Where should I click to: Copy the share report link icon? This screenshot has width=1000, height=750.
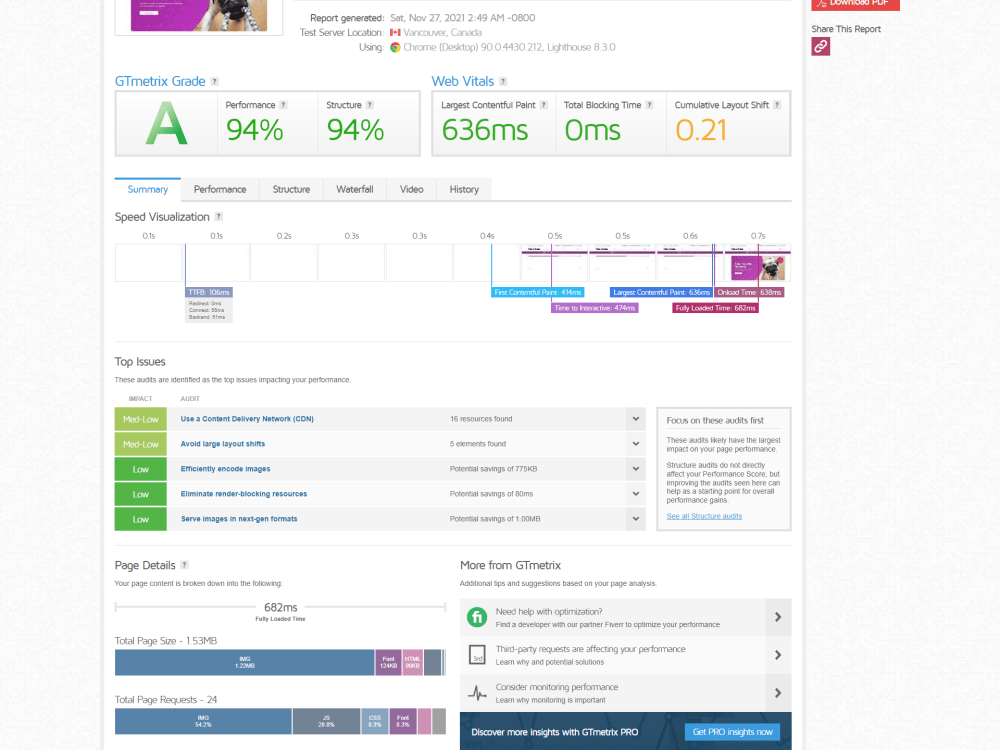tap(820, 47)
